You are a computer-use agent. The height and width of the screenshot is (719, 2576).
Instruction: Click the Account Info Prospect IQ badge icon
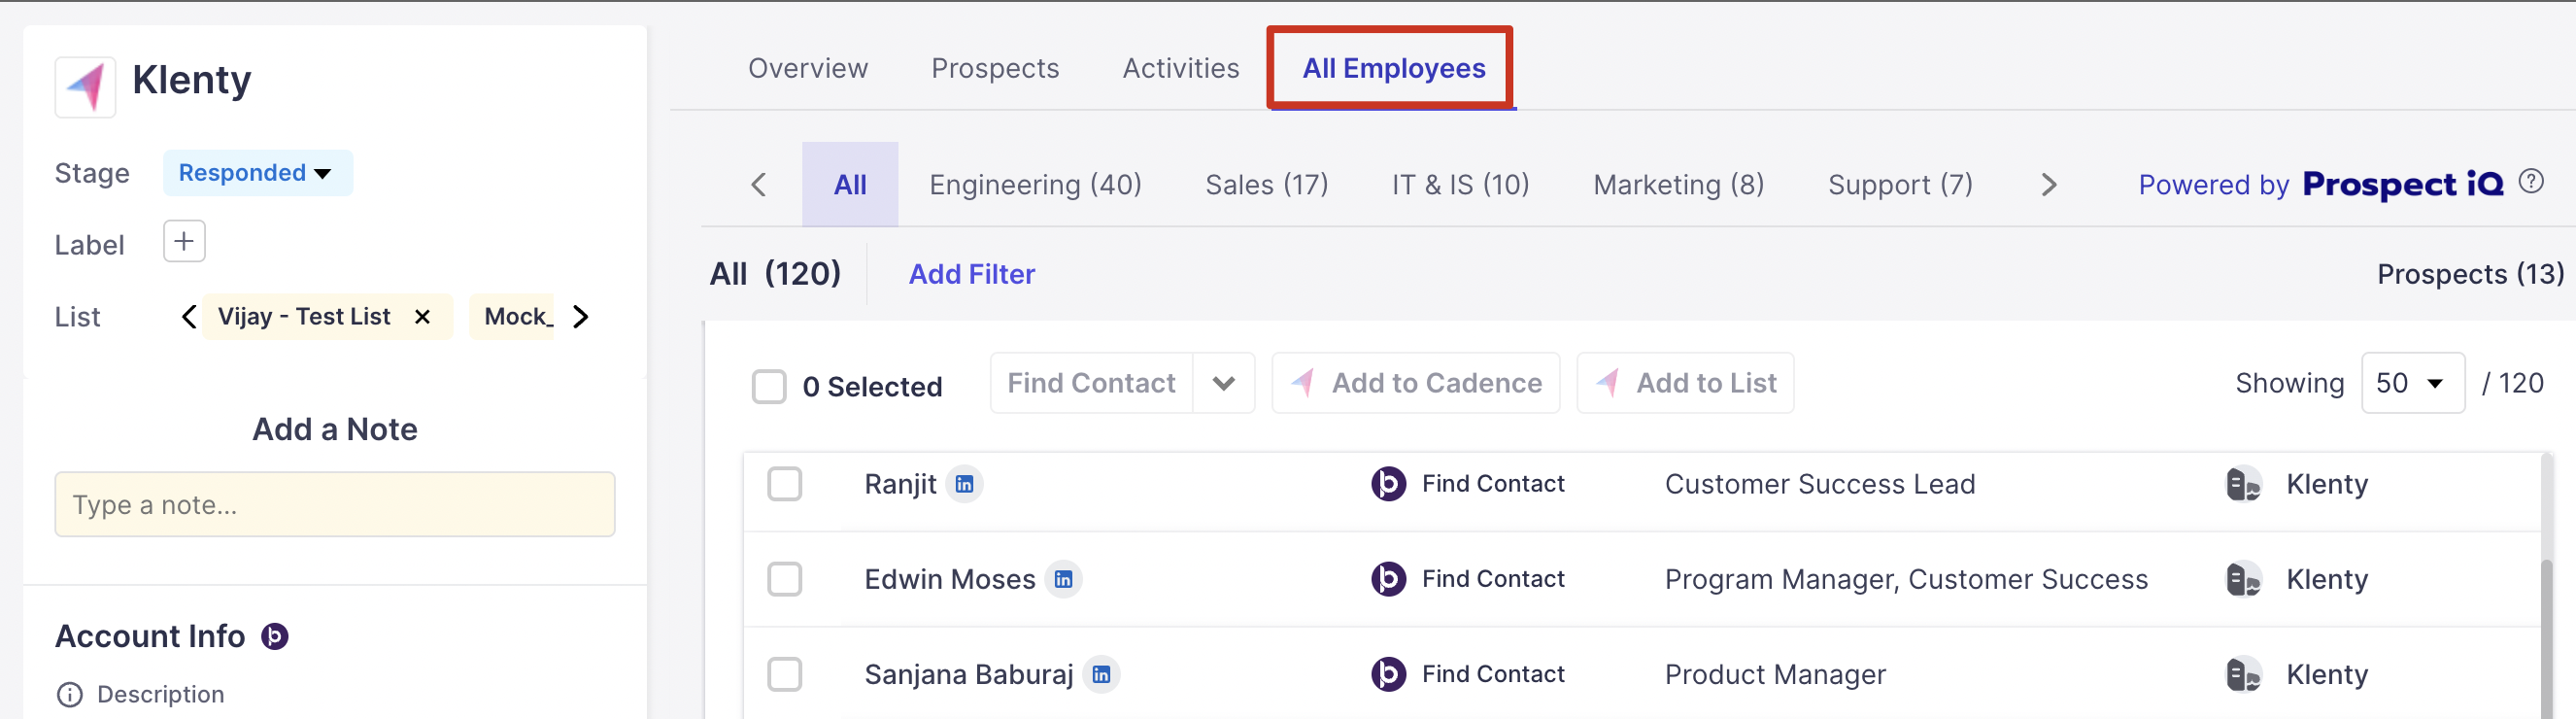coord(275,636)
